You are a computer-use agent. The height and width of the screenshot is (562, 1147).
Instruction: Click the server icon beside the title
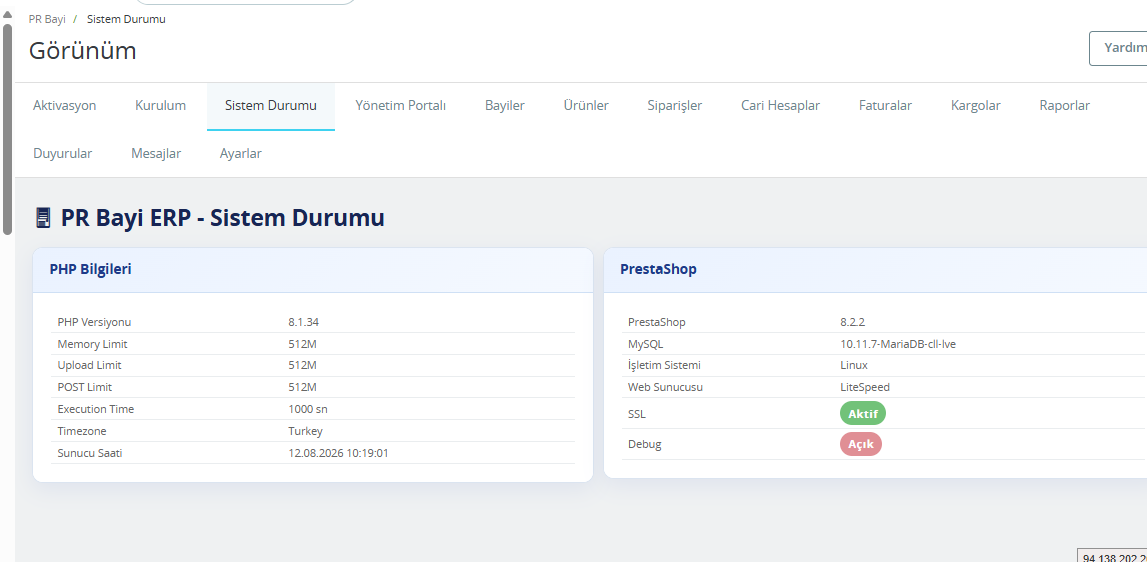click(43, 218)
